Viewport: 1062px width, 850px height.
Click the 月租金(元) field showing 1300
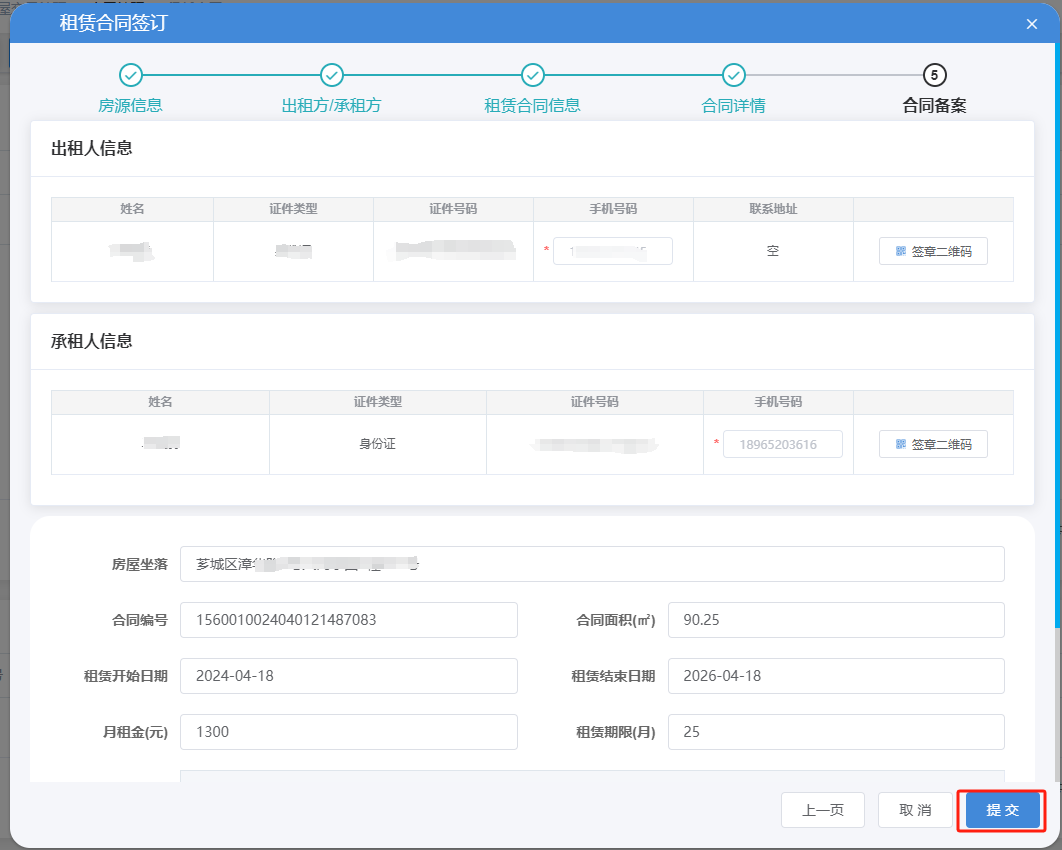pyautogui.click(x=349, y=732)
